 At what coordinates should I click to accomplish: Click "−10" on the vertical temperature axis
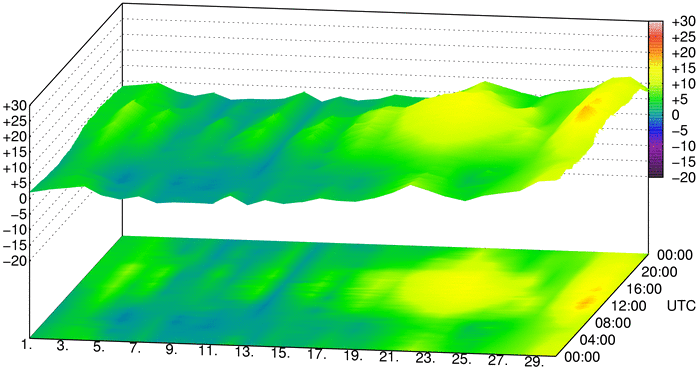coord(16,230)
